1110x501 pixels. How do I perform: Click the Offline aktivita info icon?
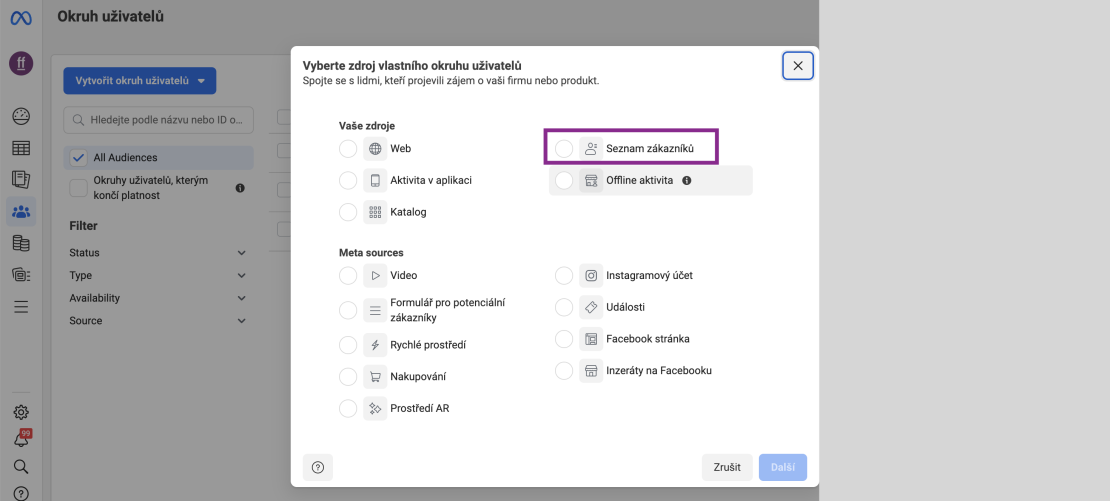pos(686,180)
